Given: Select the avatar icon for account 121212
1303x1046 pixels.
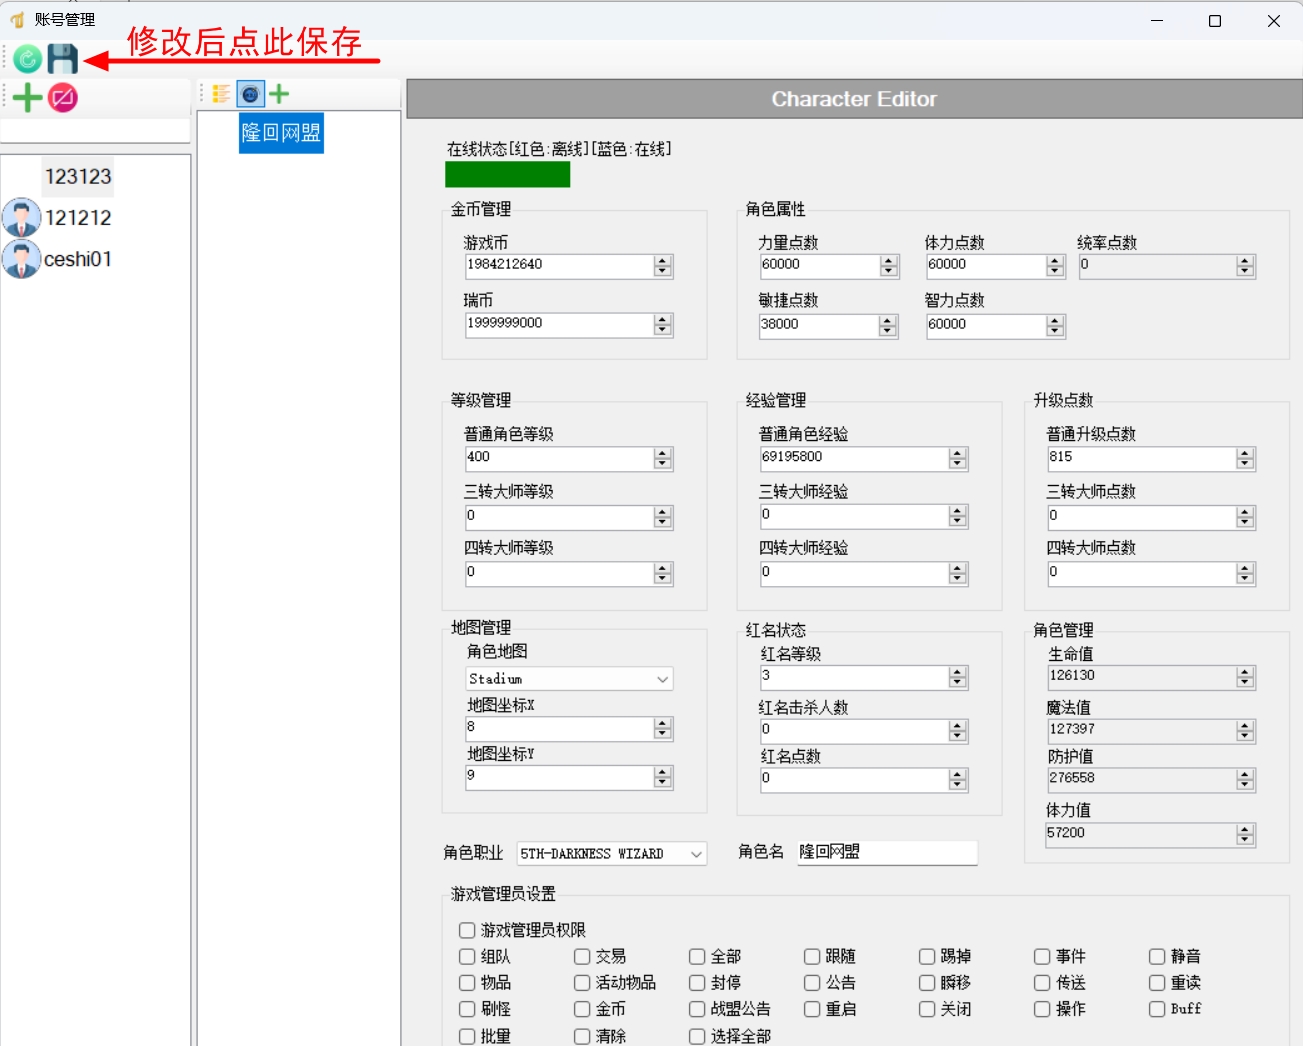Looking at the screenshot, I should (21, 218).
